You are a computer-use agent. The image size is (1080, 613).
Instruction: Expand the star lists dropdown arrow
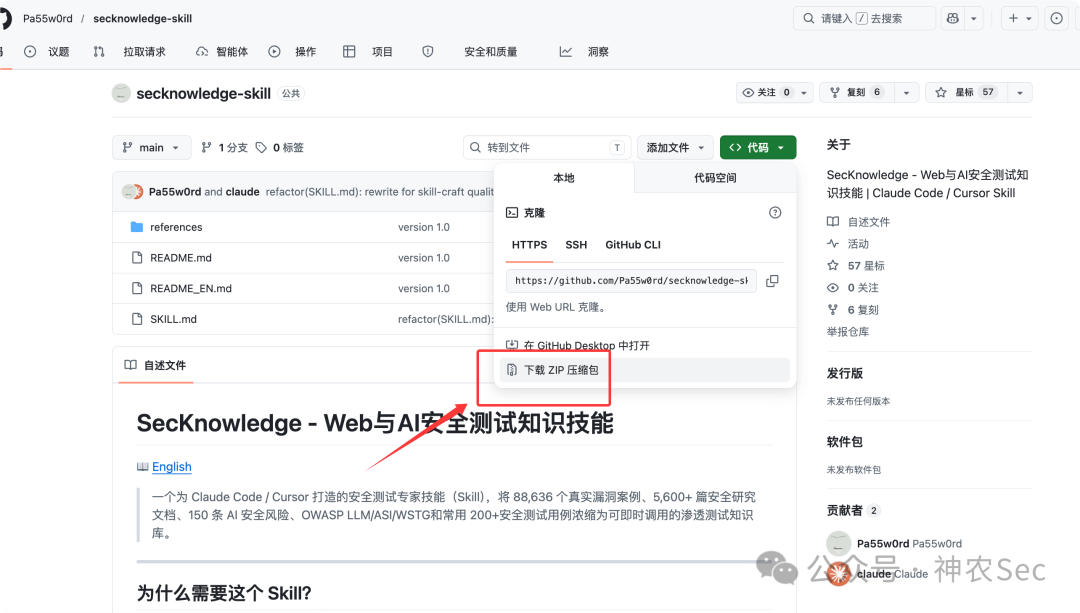pos(1020,92)
